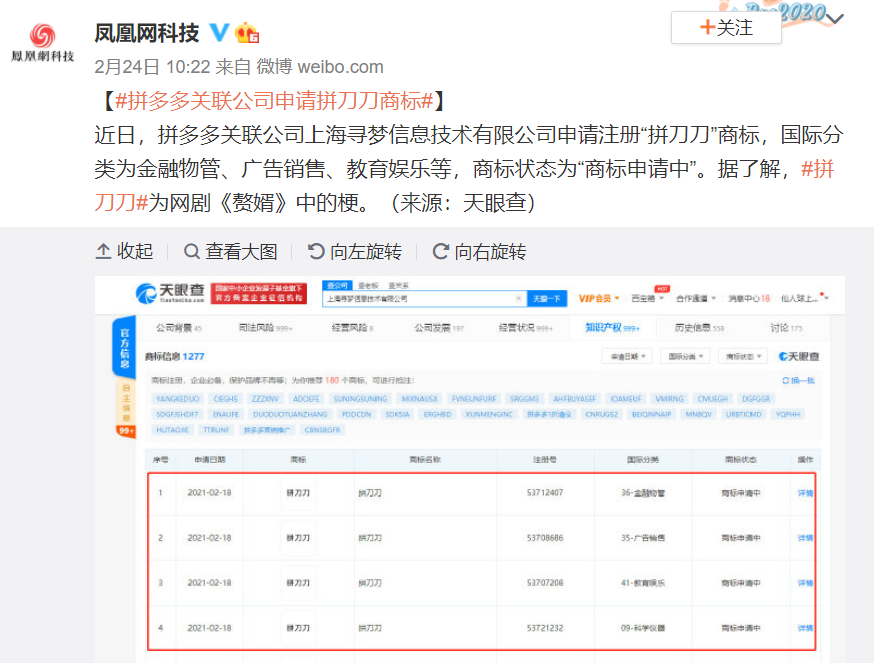Open the 商标状态 filter dropdown

coord(743,356)
